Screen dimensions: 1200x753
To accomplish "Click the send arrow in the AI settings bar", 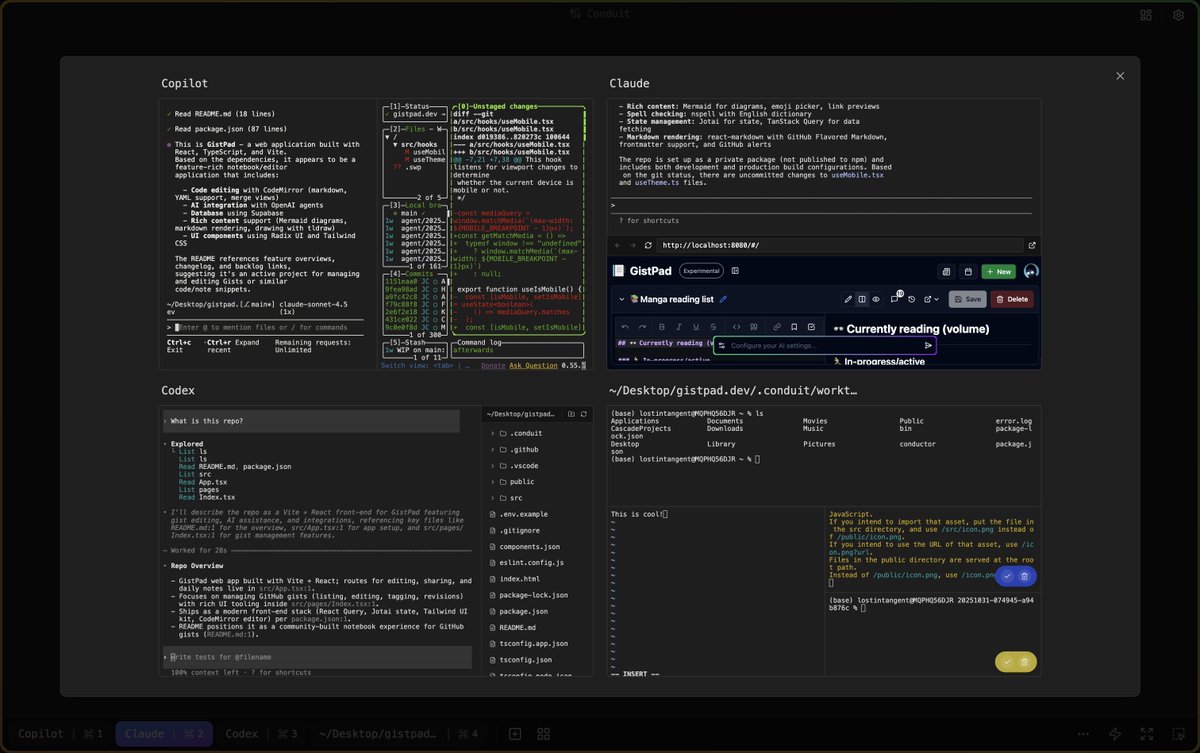I will click(x=929, y=344).
